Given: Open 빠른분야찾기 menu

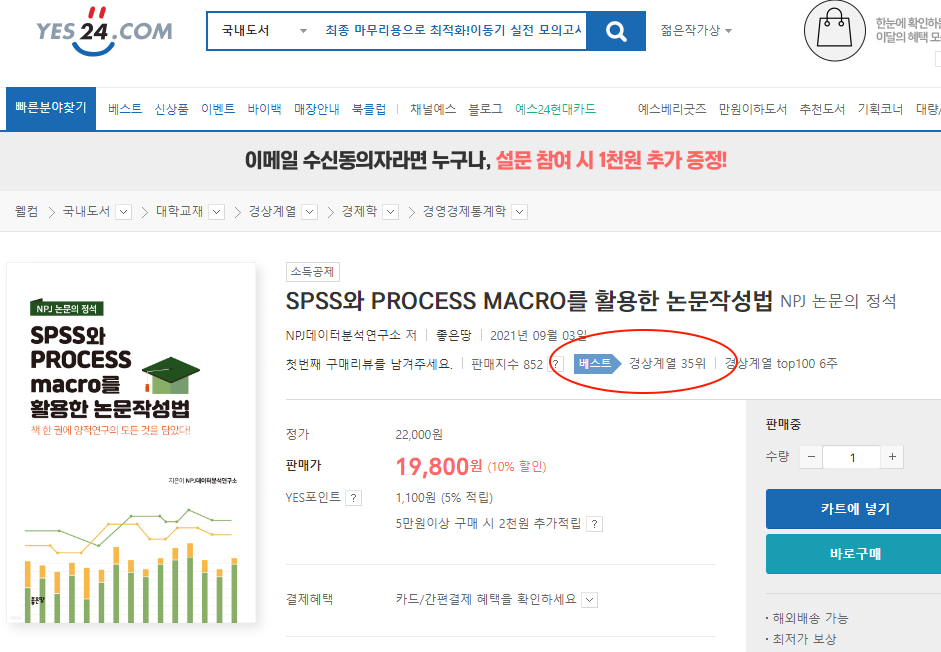Looking at the screenshot, I should [51, 109].
